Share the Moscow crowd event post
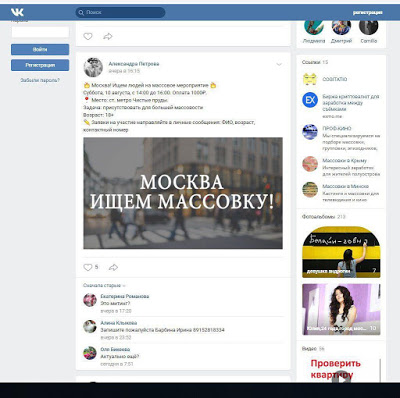 click(x=113, y=267)
